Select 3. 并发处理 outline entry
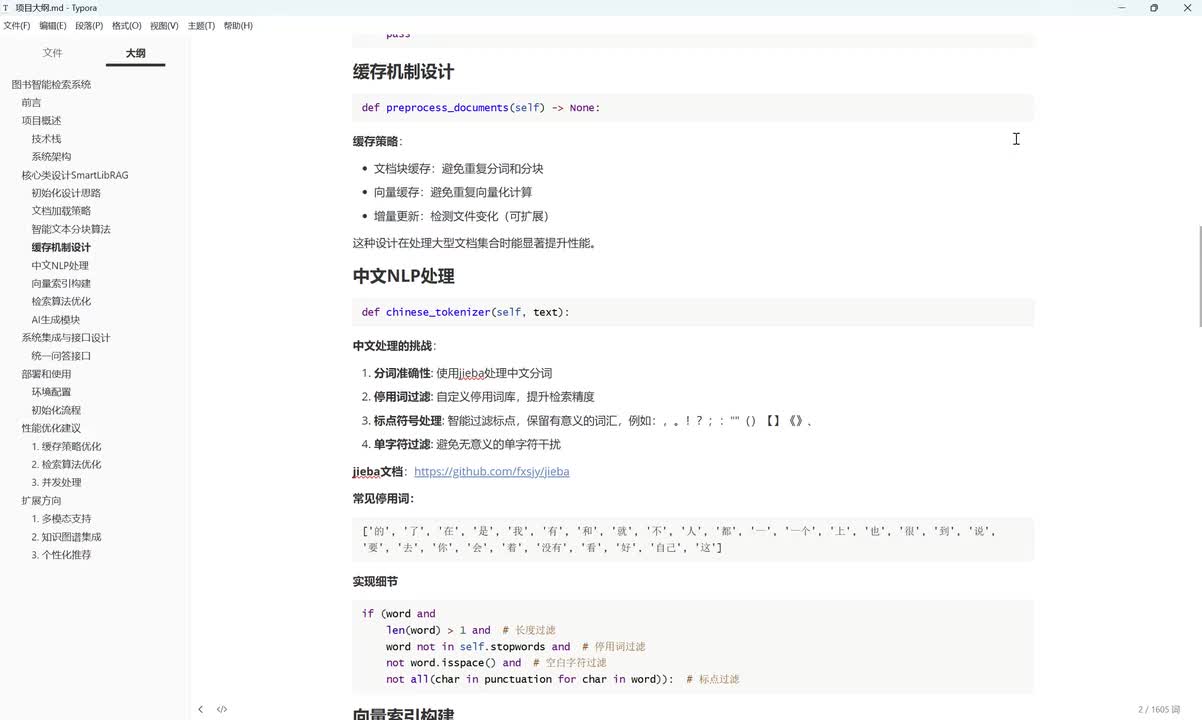1202x720 pixels. 56,482
